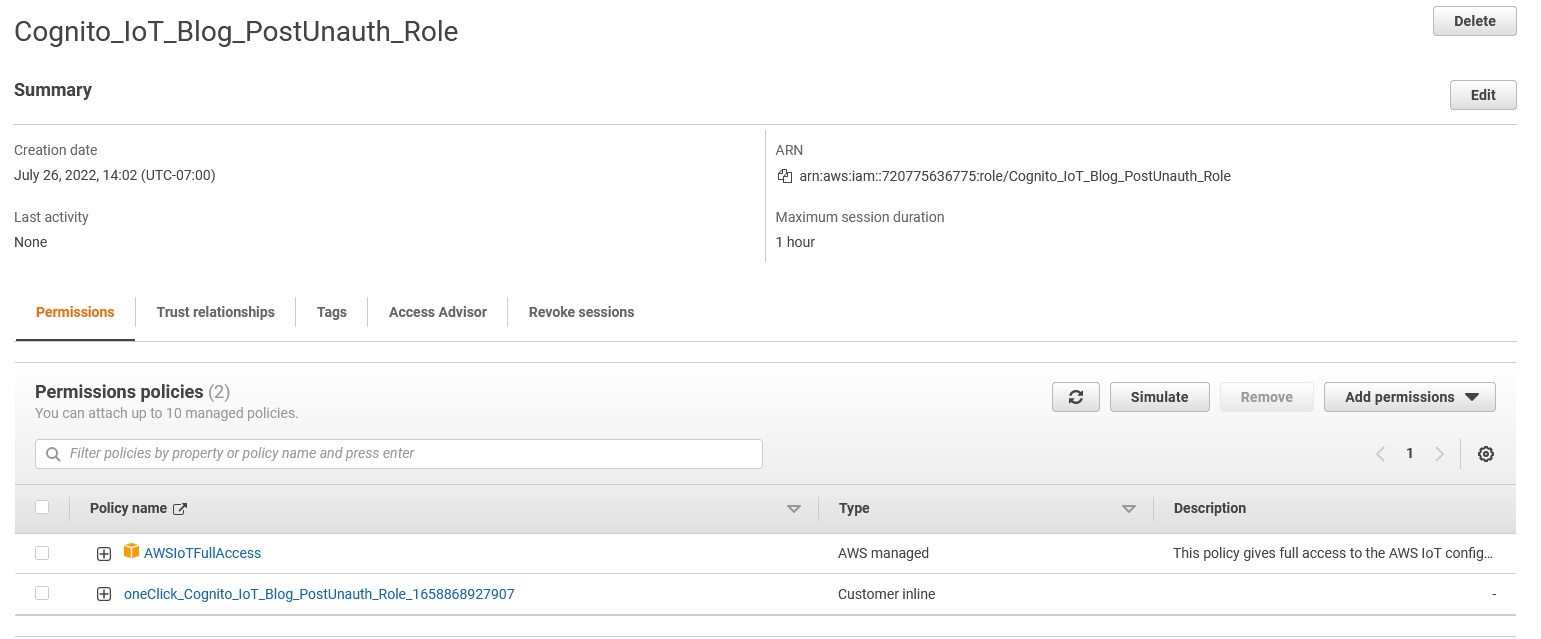Click the search magnifier icon in filter box
Screen dimensions: 1541x639
[53, 454]
